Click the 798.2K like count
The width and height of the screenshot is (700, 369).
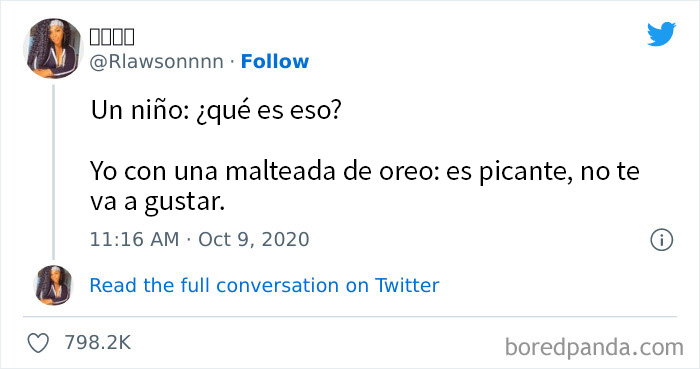(98, 343)
